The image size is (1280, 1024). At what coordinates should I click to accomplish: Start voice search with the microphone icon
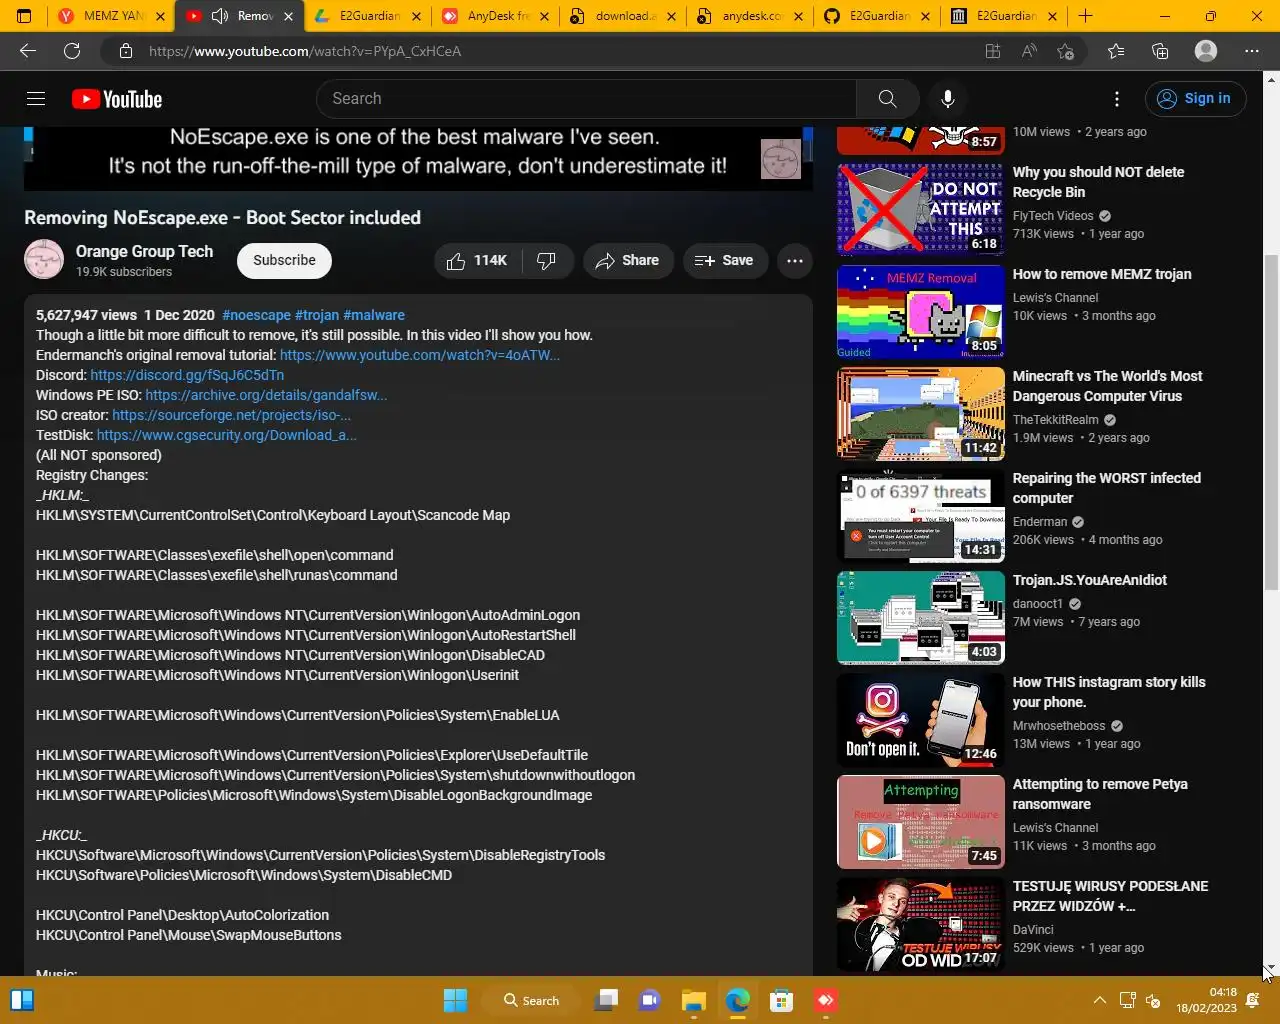(x=948, y=98)
